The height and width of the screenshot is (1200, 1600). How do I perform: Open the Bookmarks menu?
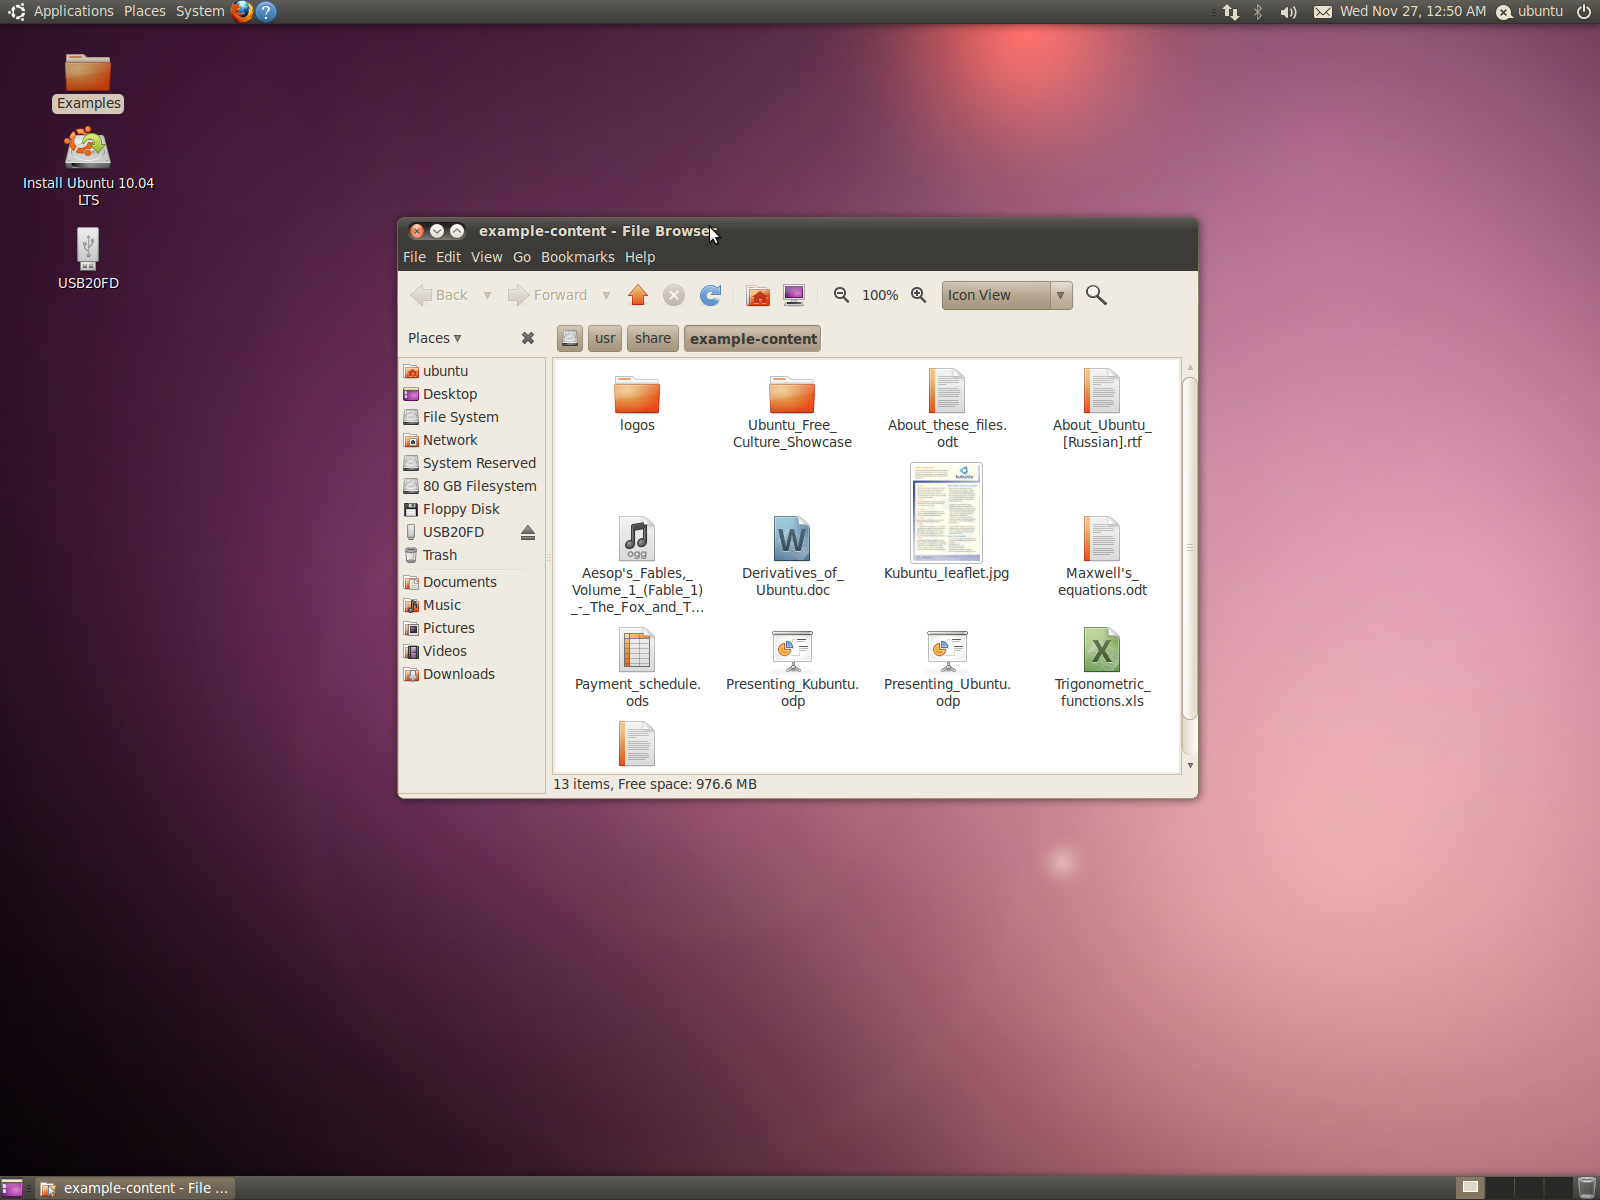(578, 257)
